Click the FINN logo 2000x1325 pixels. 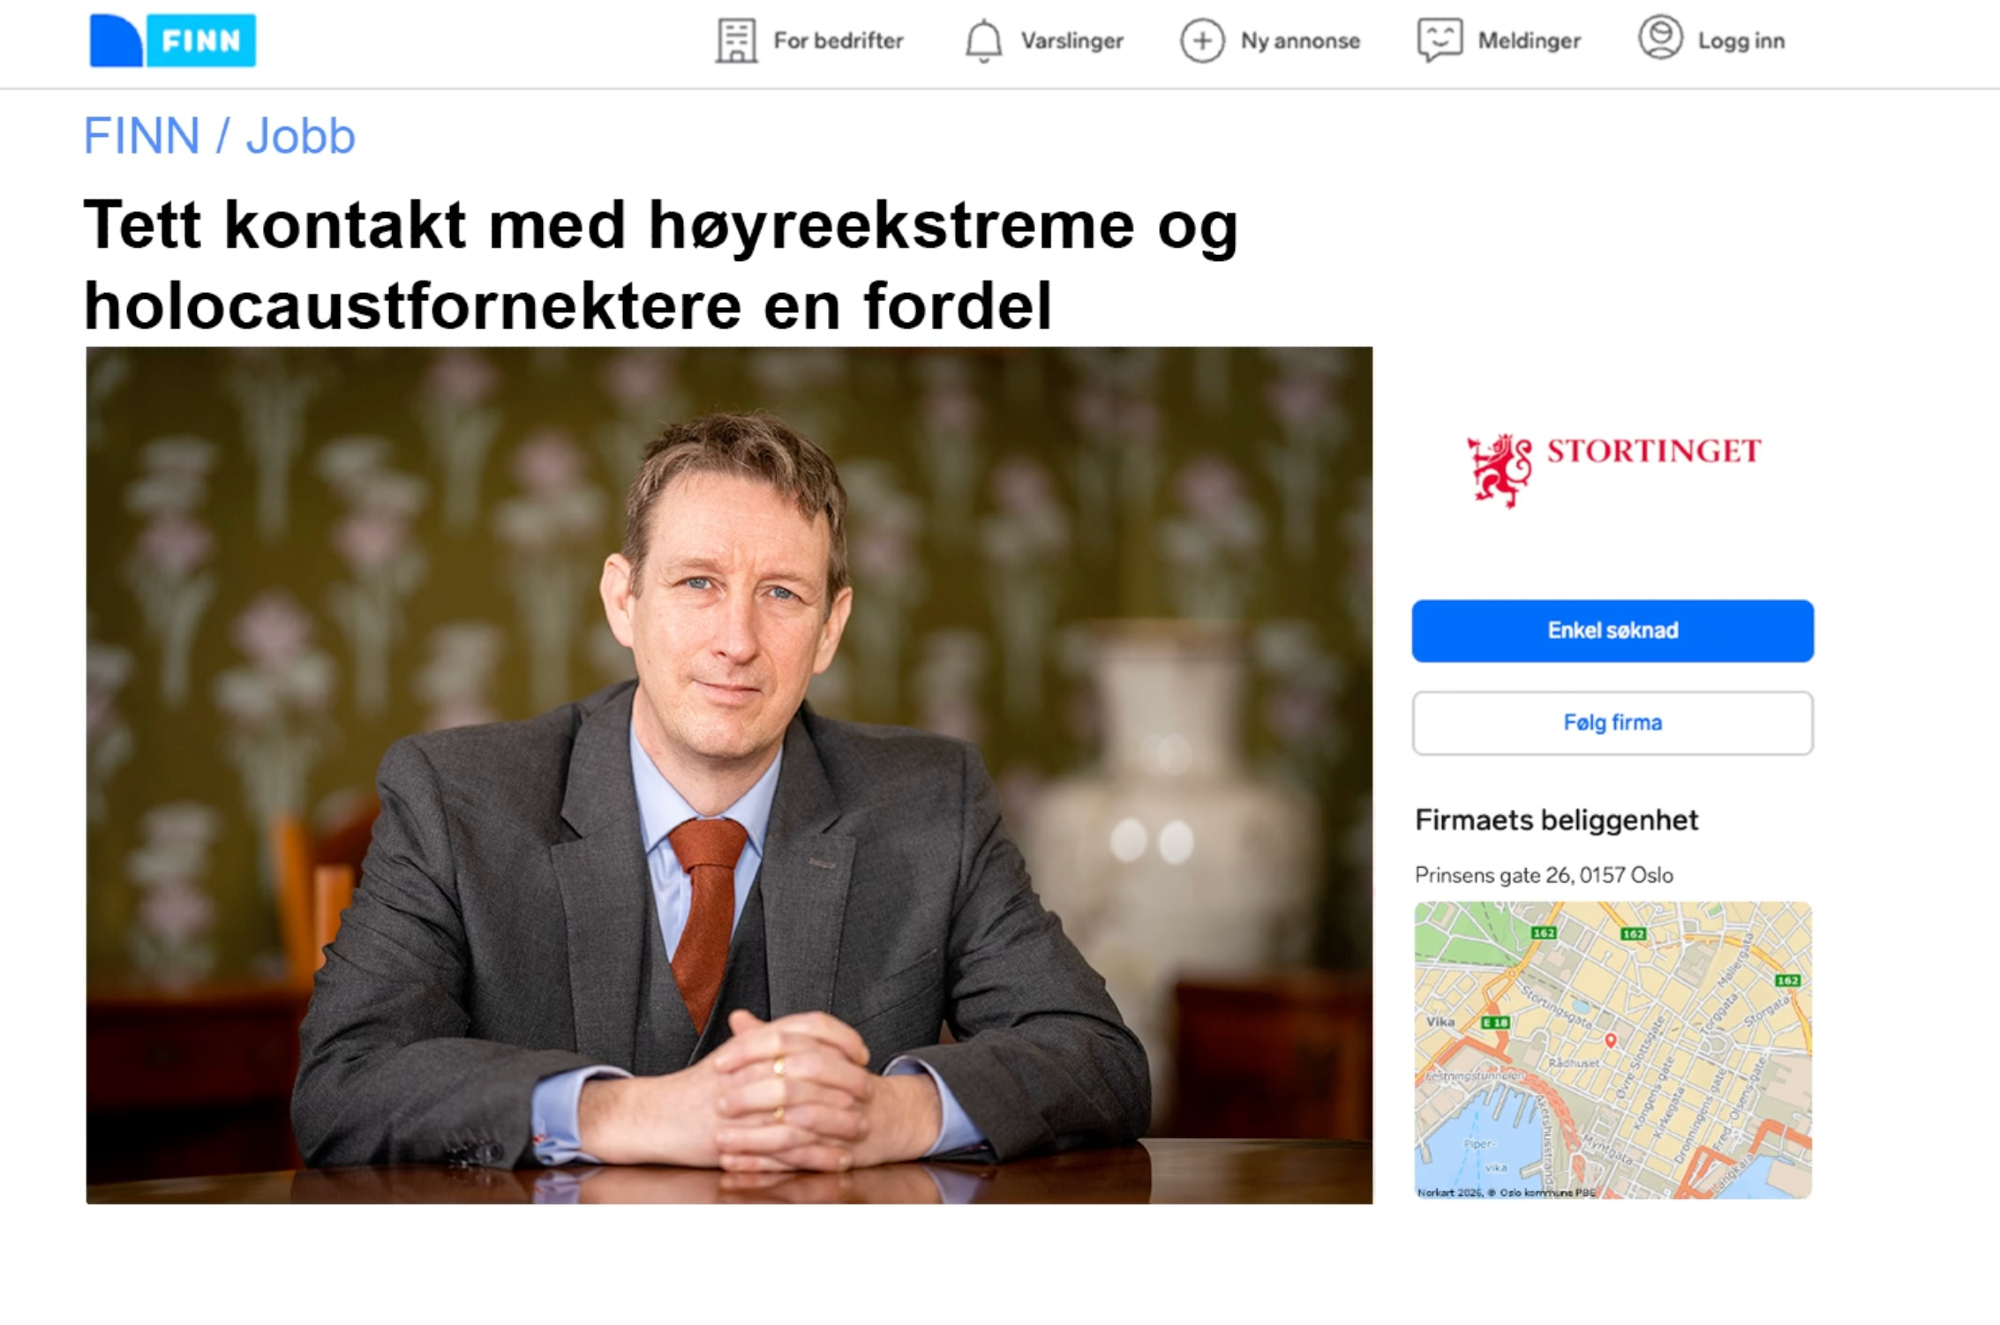coord(172,40)
